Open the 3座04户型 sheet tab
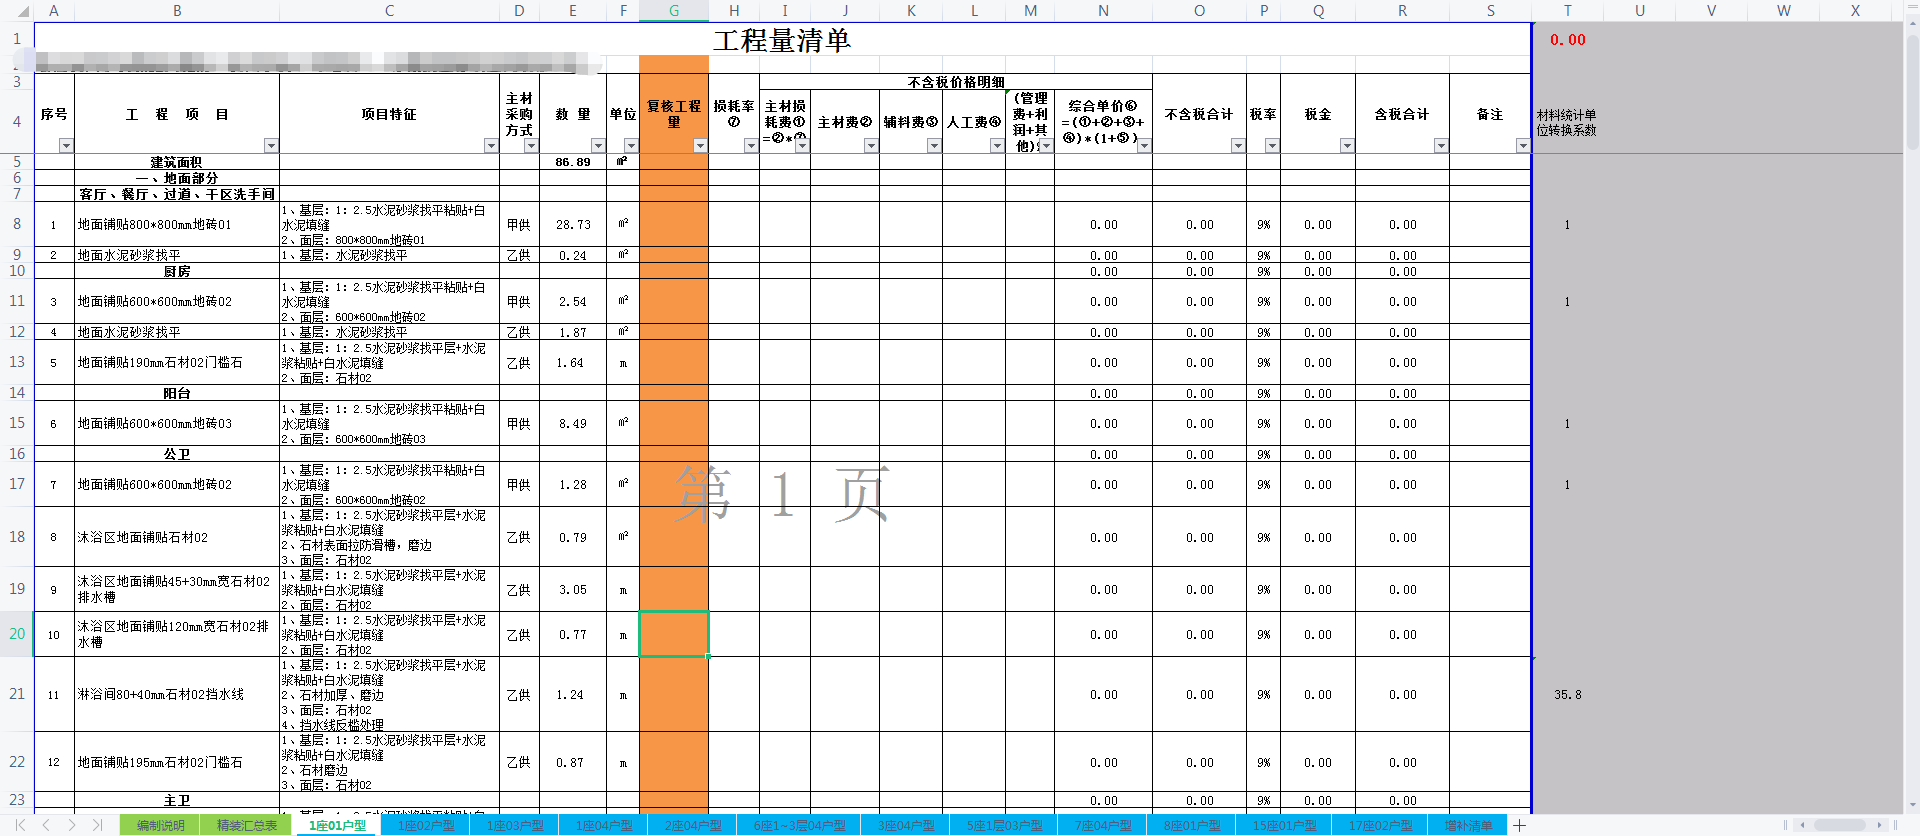The image size is (1920, 836). click(x=907, y=825)
